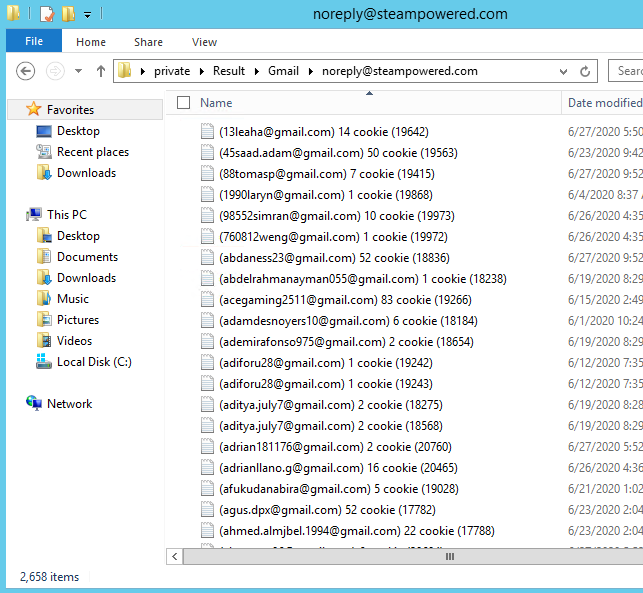Switch to the Share ribbon tab
The image size is (643, 593).
[148, 42]
